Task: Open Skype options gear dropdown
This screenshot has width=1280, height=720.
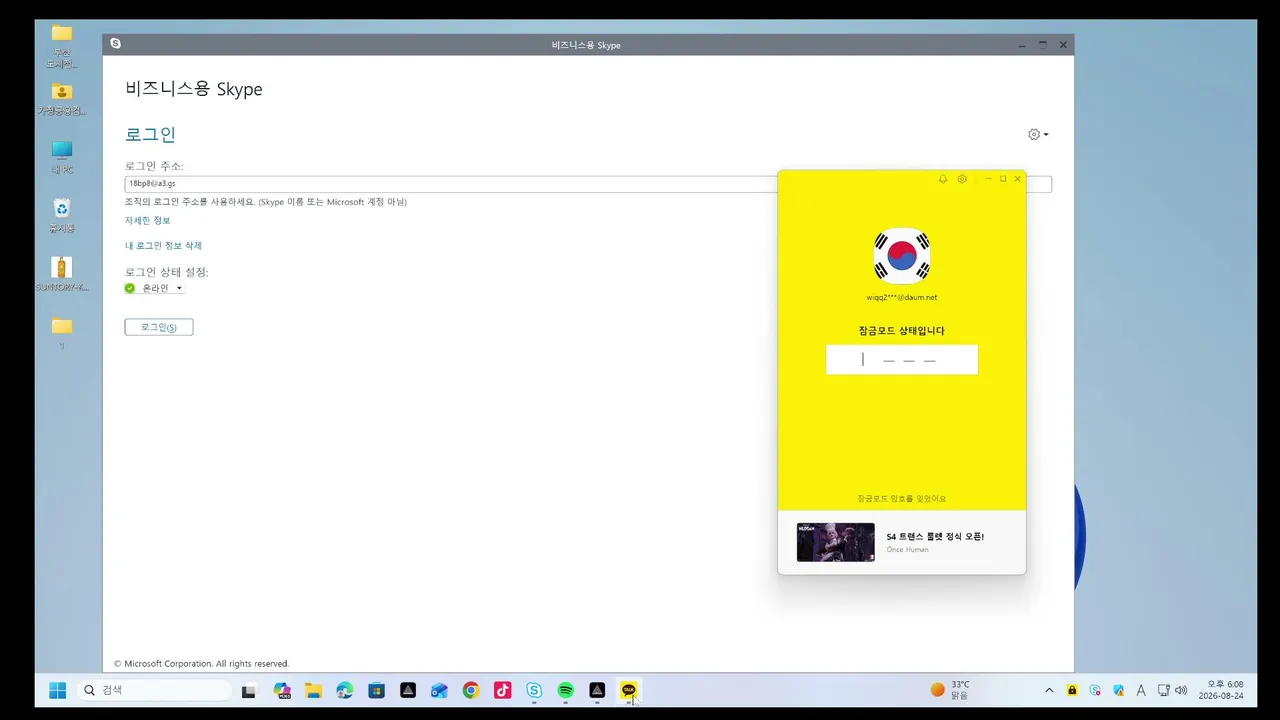Action: [1038, 134]
